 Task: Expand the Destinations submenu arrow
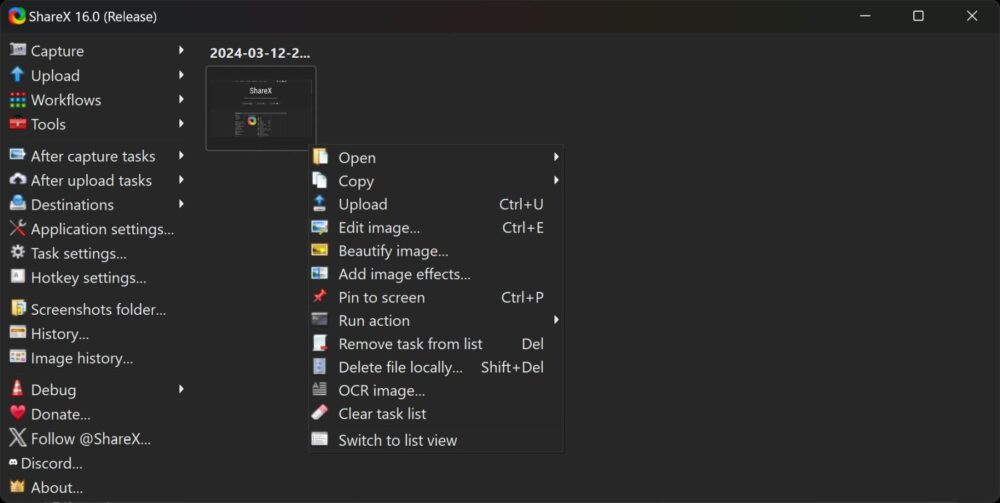point(181,205)
